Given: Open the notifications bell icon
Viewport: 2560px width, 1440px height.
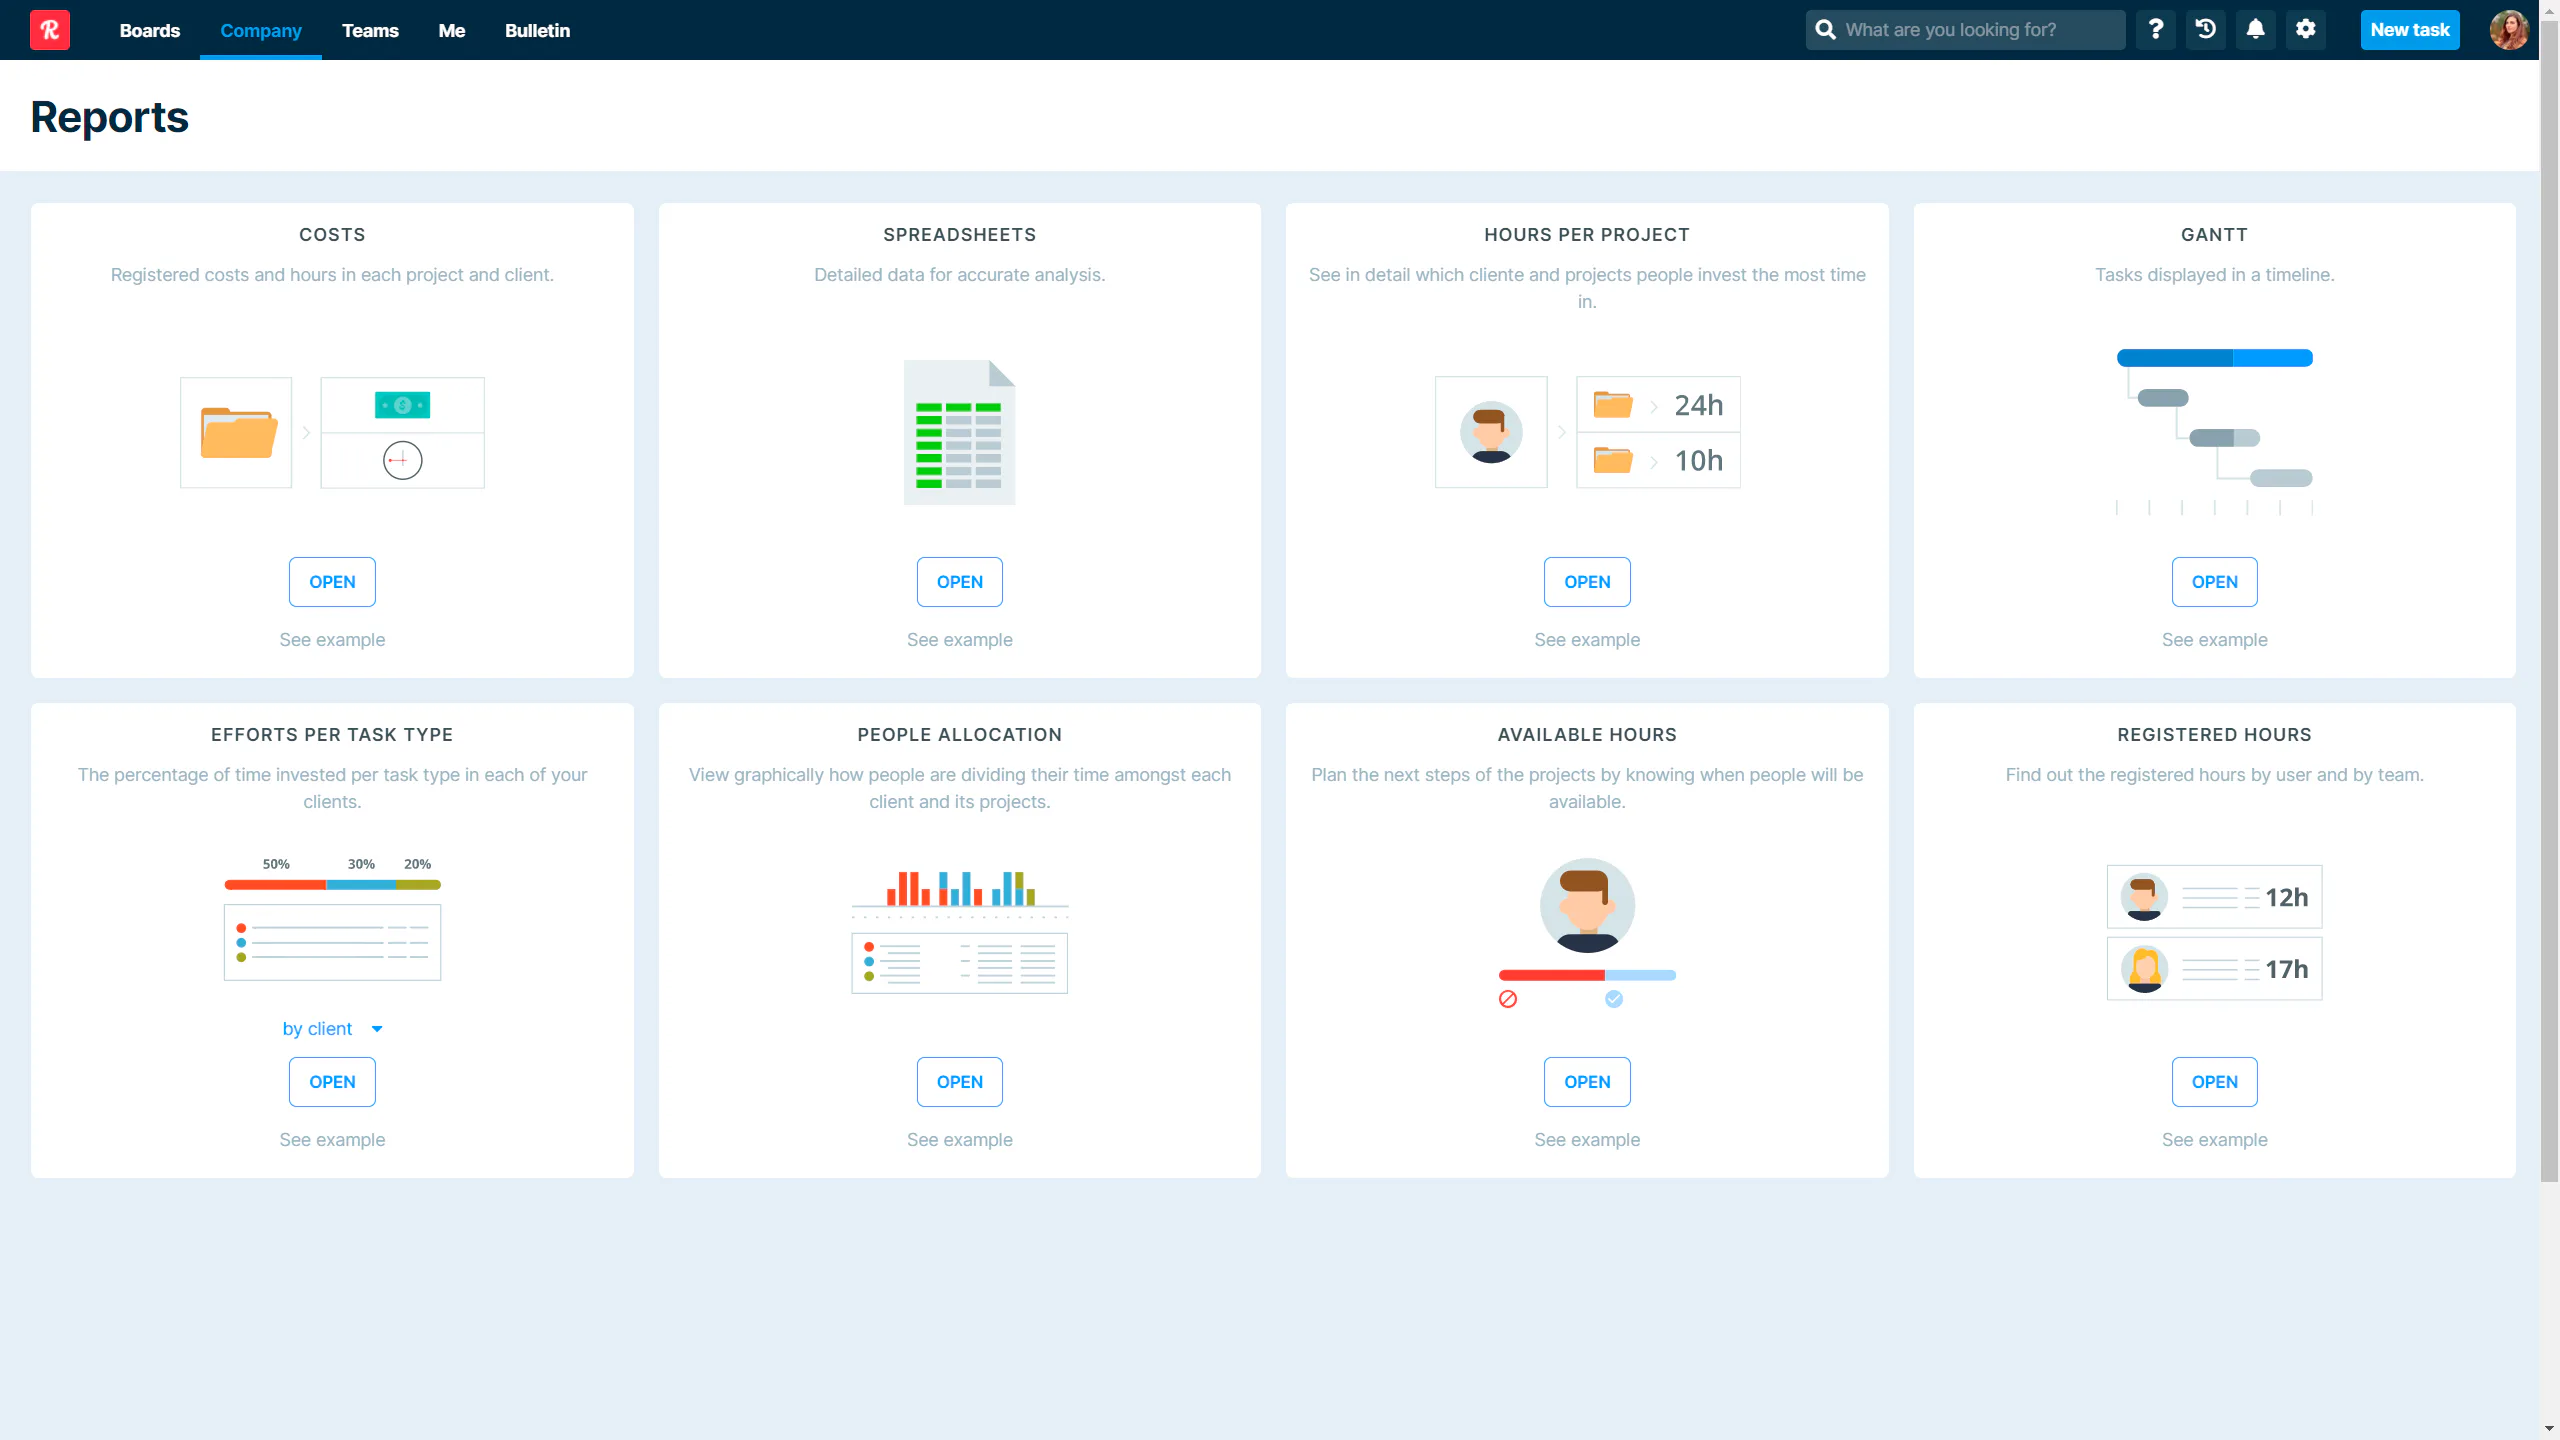Looking at the screenshot, I should tap(2255, 30).
